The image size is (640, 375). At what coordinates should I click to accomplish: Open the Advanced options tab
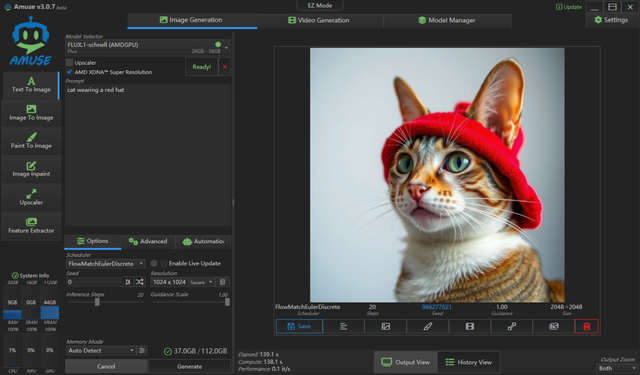click(x=148, y=241)
